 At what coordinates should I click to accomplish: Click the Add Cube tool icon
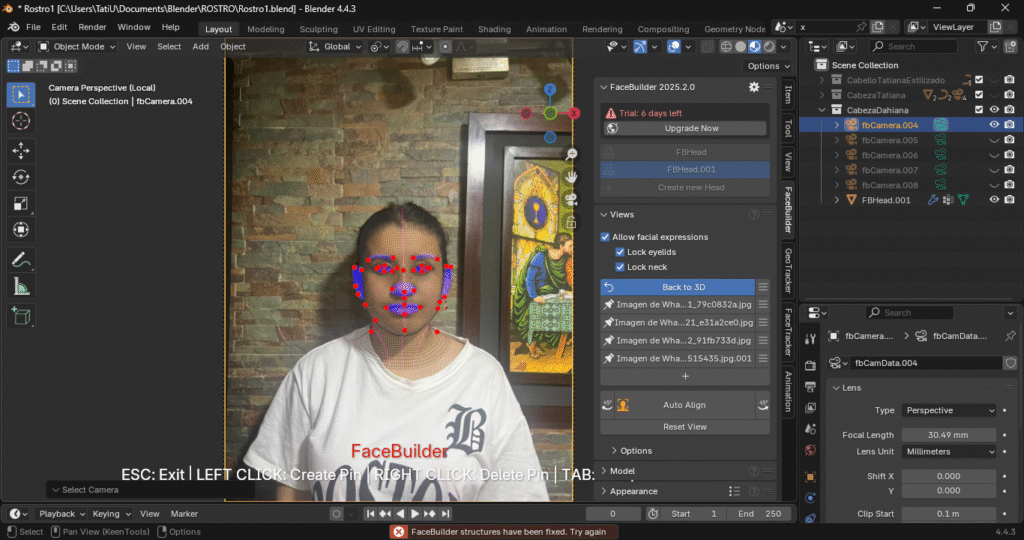click(21, 316)
